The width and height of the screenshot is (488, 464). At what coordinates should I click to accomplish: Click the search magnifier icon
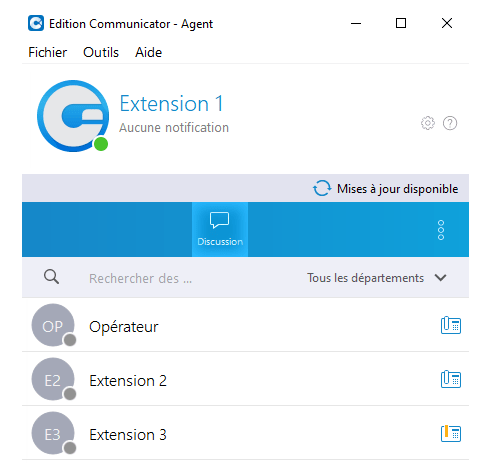pos(51,277)
